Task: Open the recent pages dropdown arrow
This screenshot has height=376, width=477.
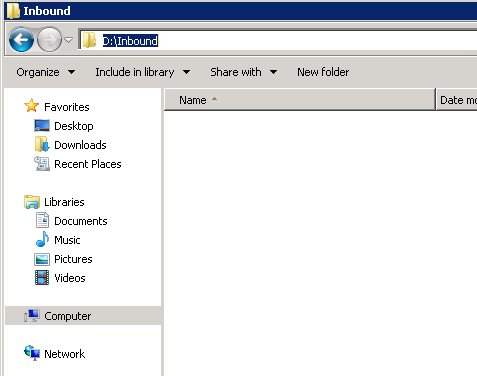Action: point(68,40)
